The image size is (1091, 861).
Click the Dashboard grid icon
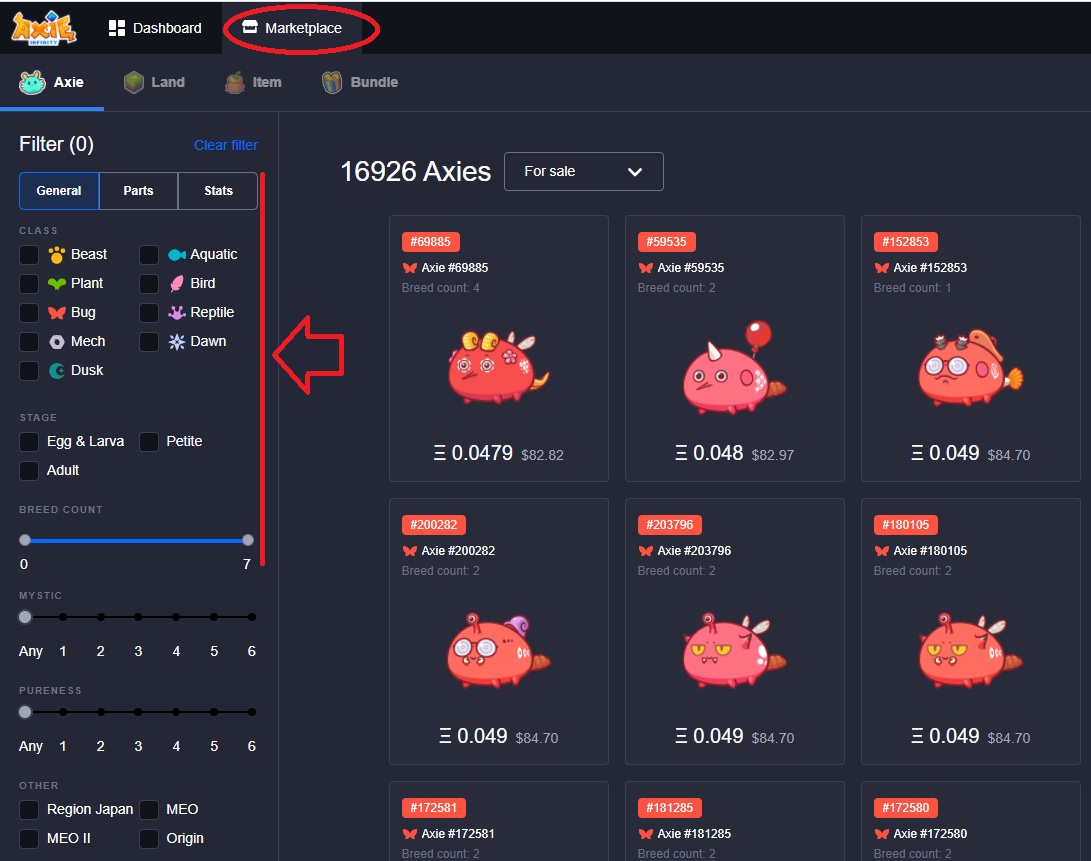117,28
